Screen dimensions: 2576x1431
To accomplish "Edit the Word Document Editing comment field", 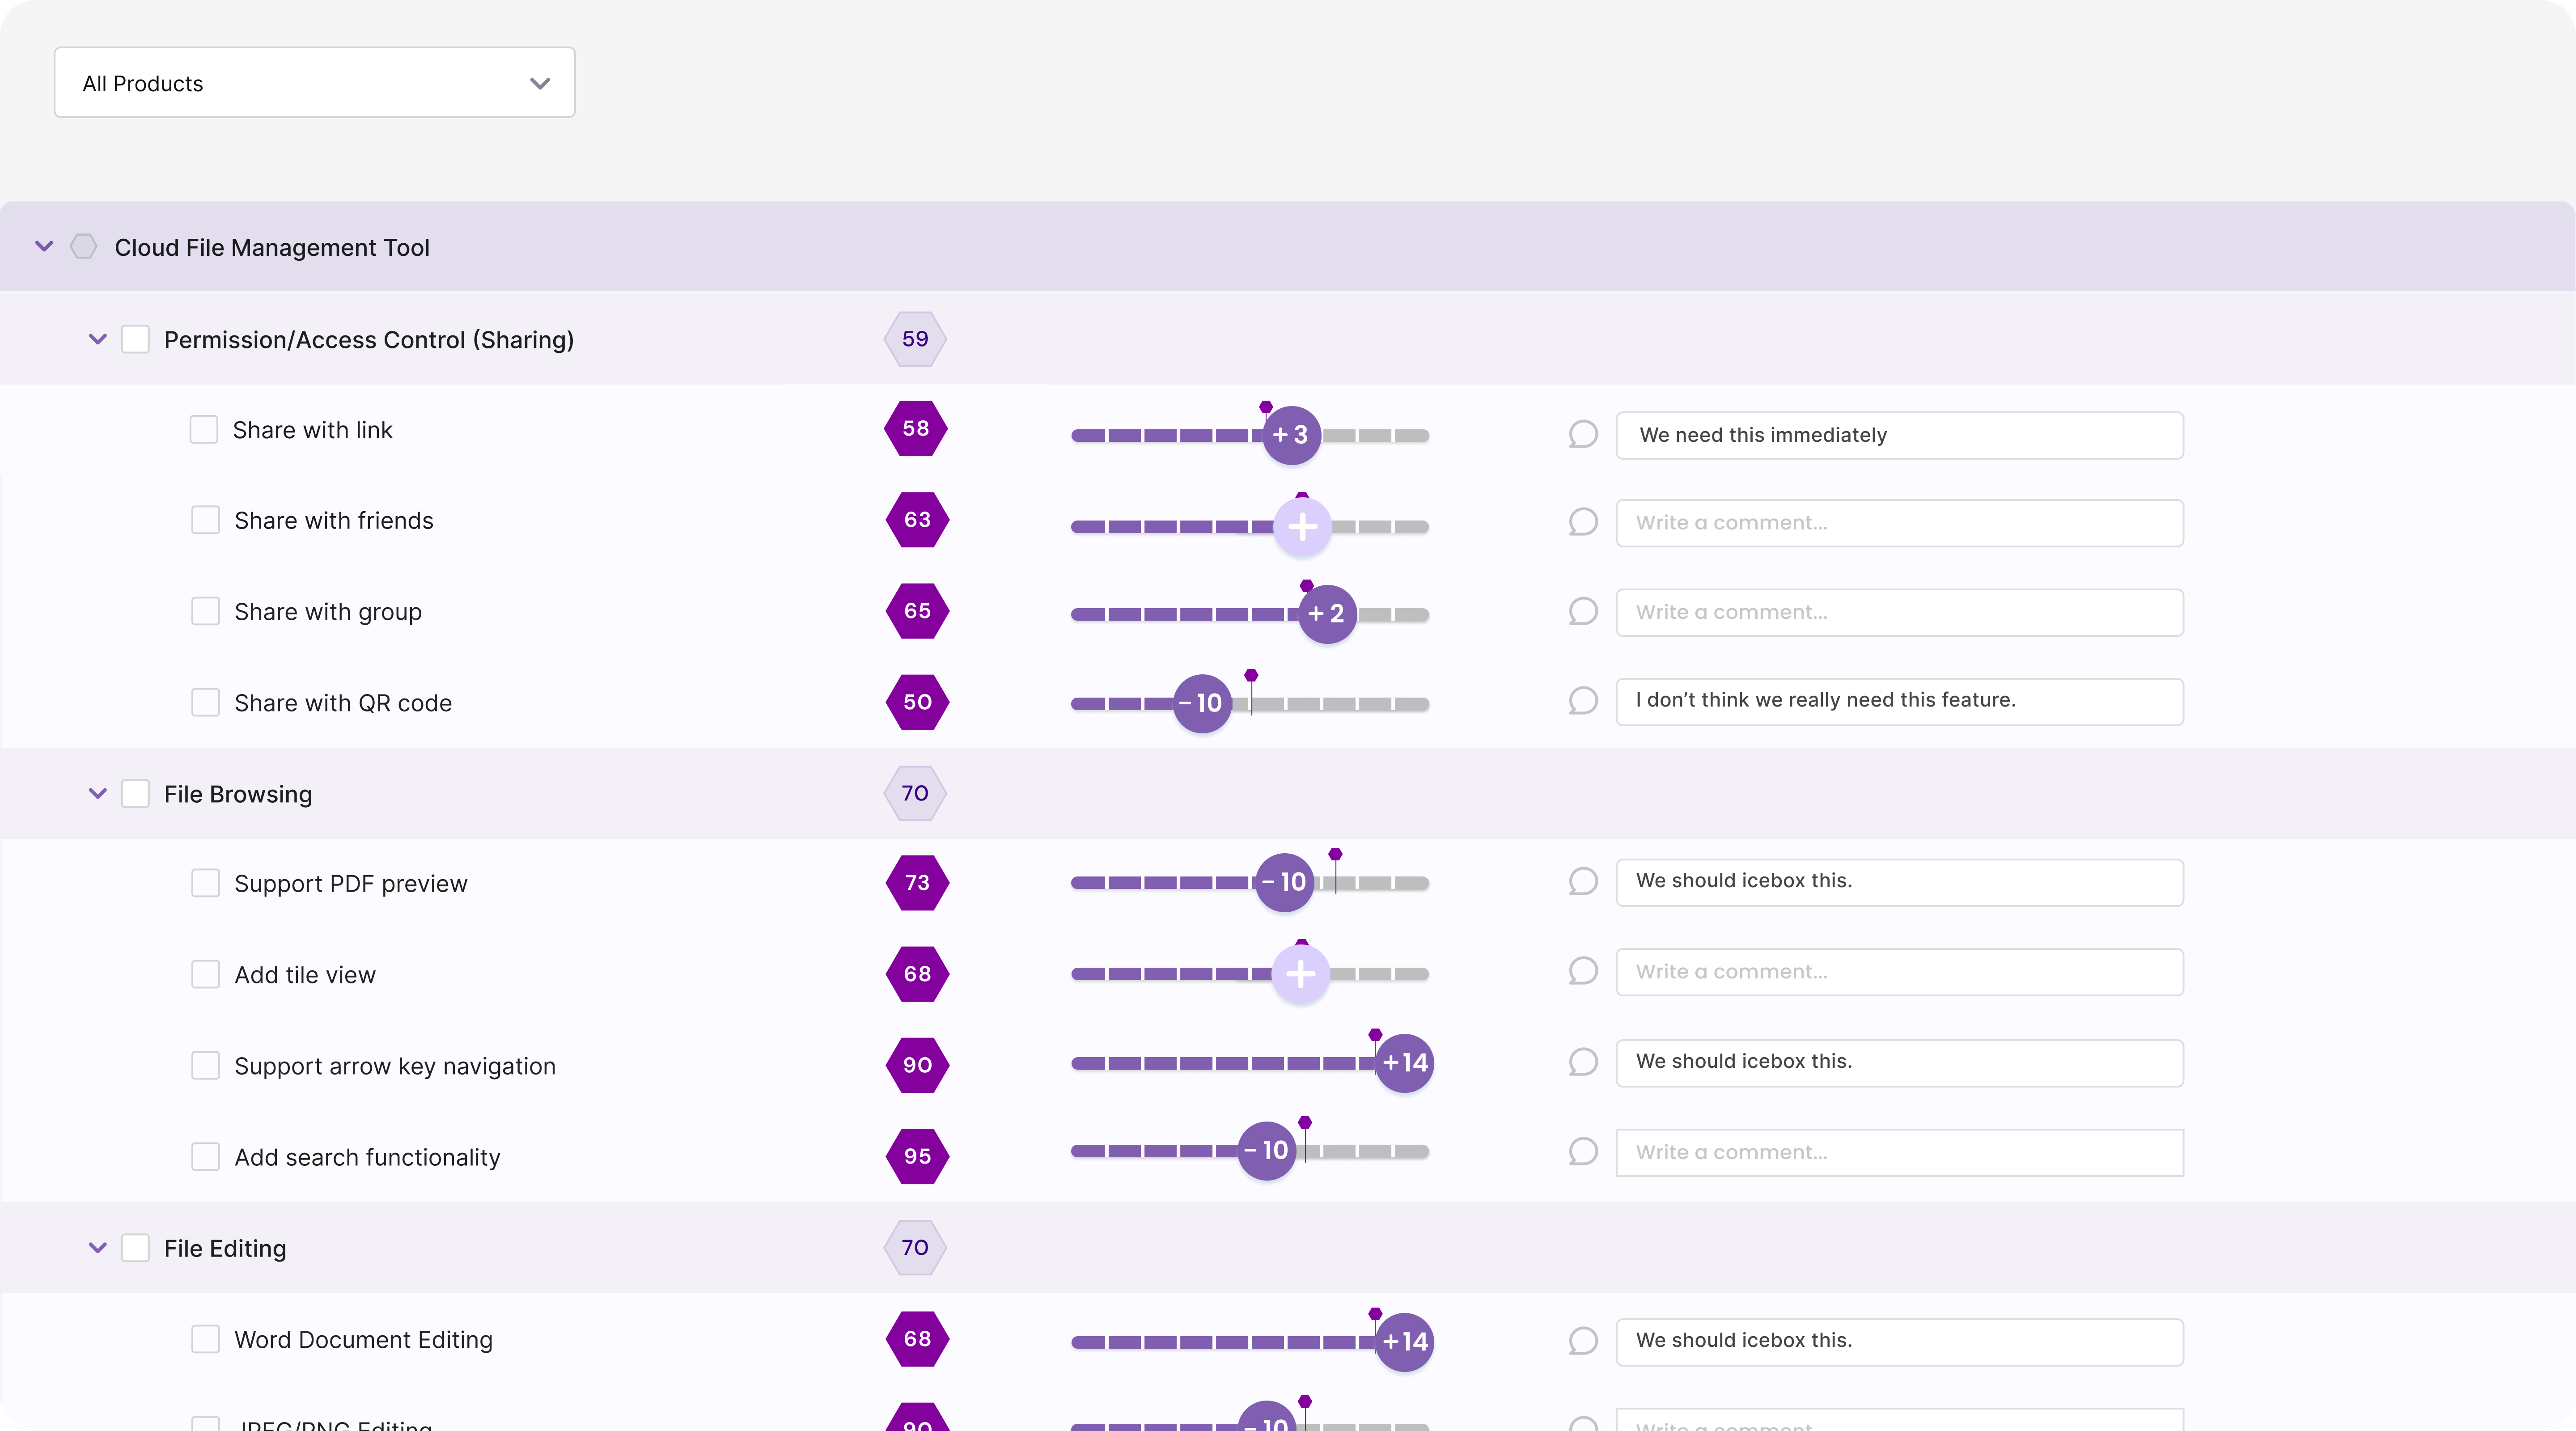I will point(1899,1342).
